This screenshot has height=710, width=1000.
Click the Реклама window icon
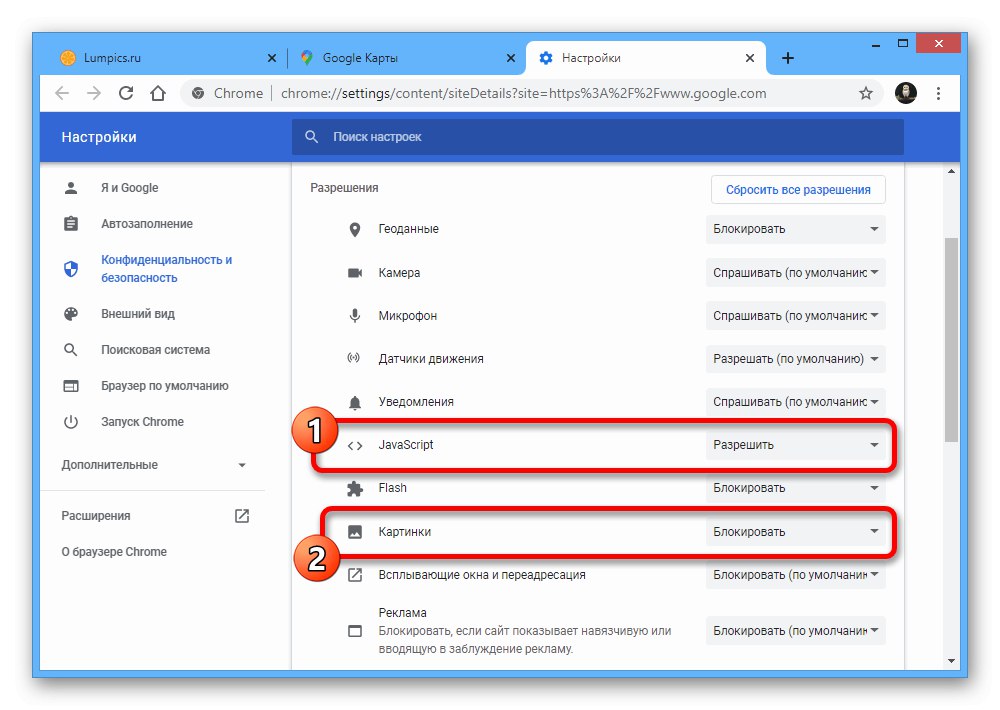[x=355, y=631]
